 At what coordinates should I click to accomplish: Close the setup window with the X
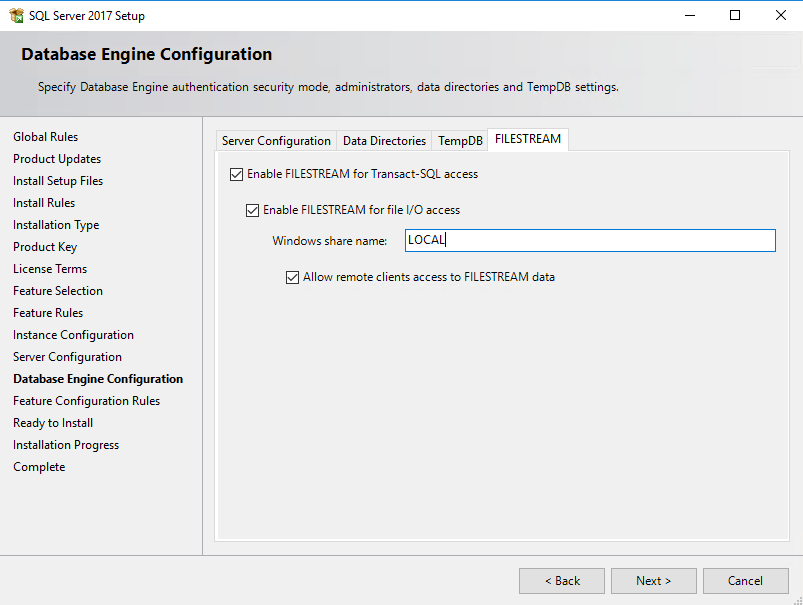click(x=780, y=15)
